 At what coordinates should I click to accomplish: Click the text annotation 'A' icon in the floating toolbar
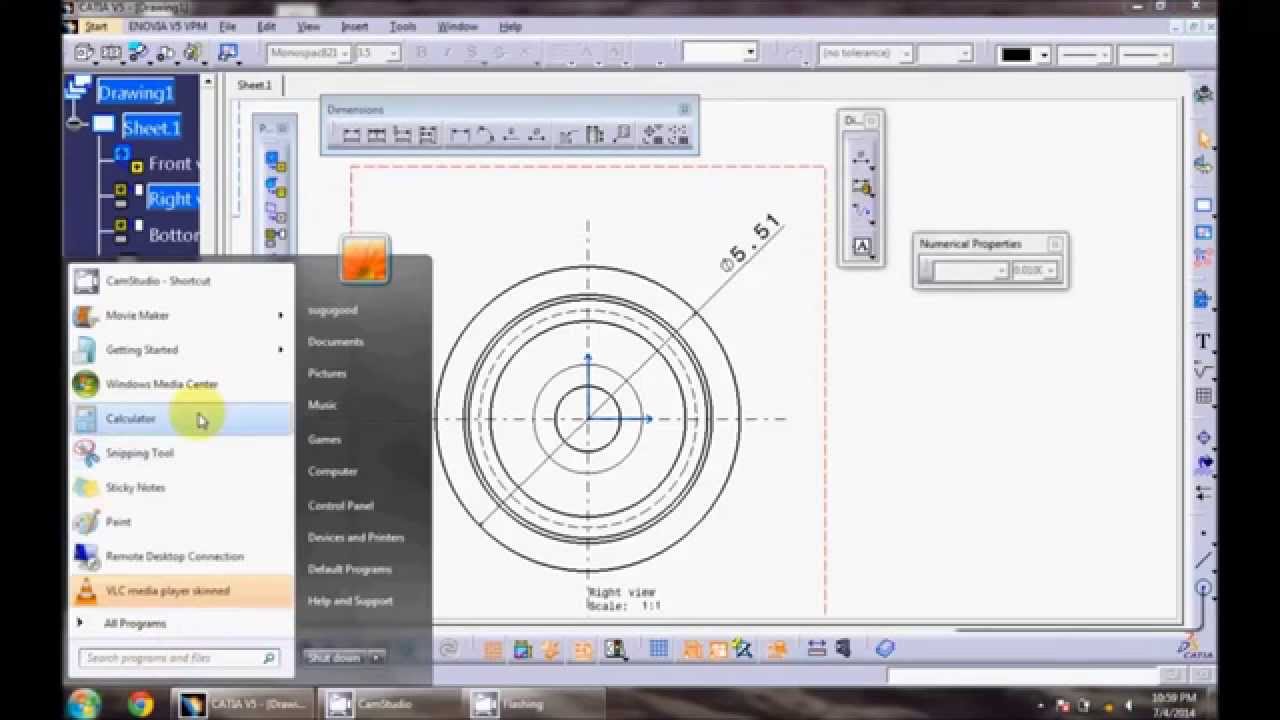click(x=861, y=246)
